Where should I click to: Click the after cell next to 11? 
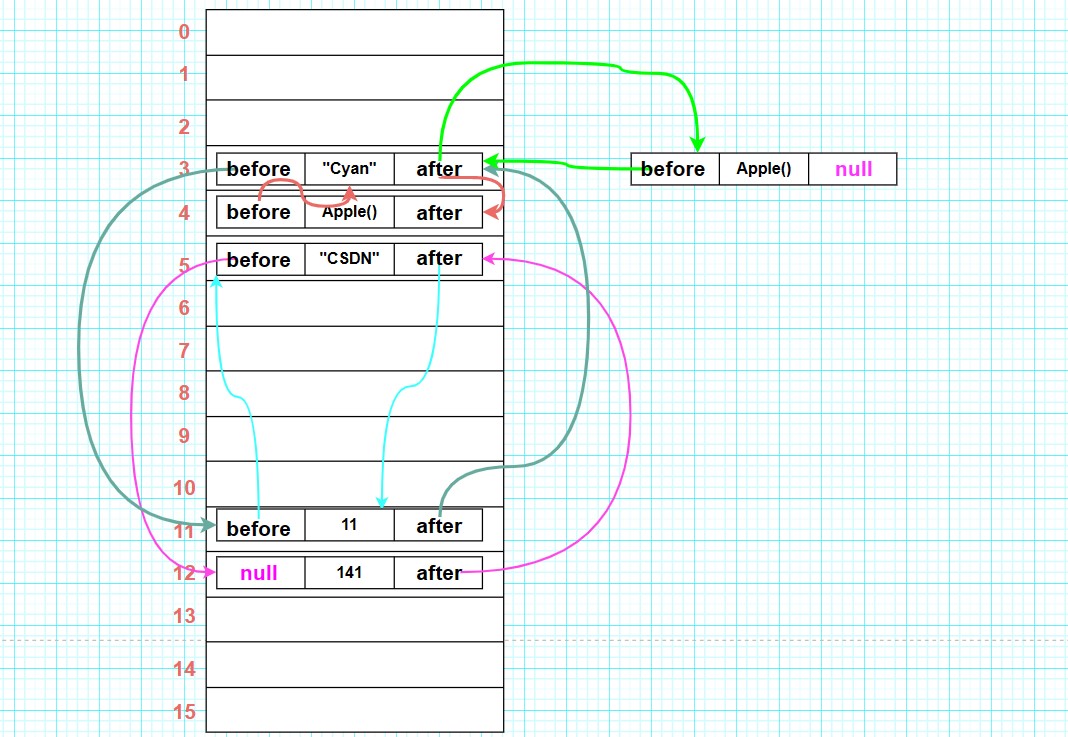coord(438,524)
